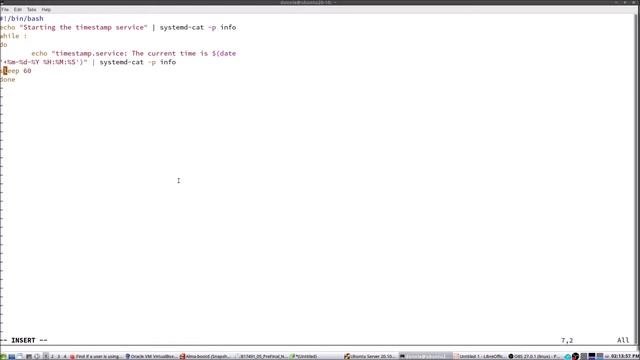Switch to workspace 3 in the pager
Viewport: 640px width, 360px height.
[58, 356]
